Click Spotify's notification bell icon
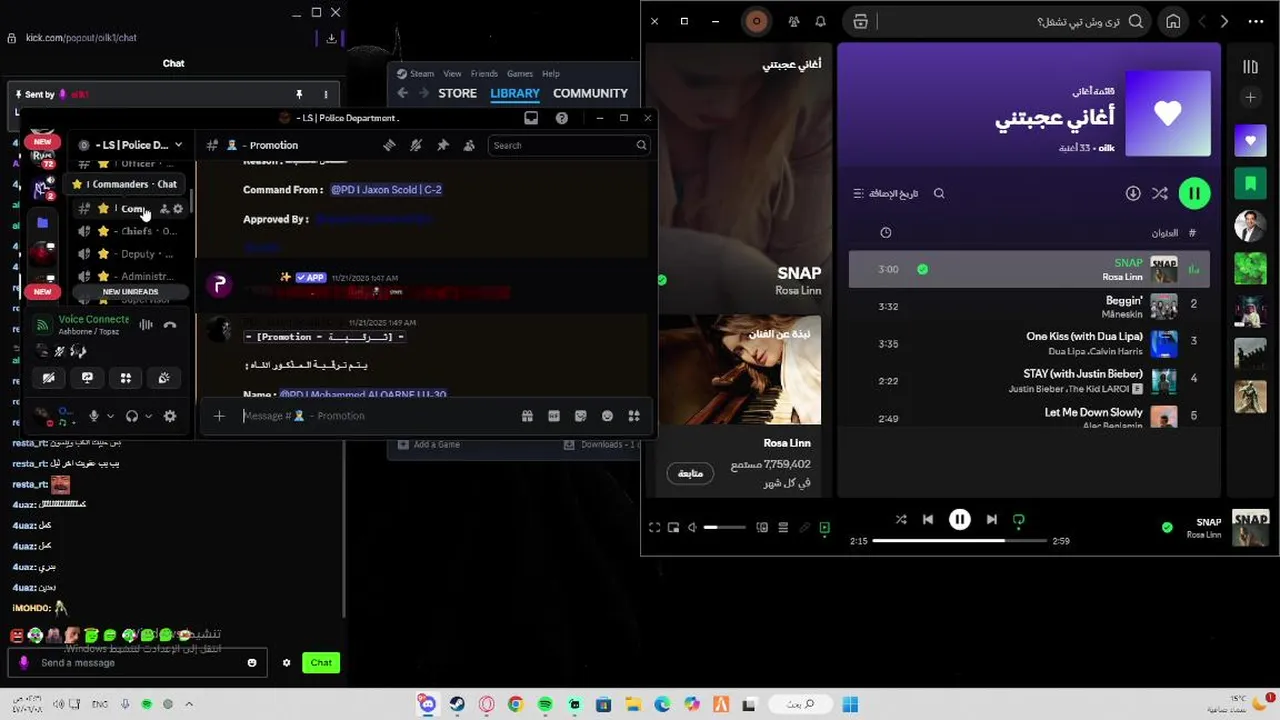 [x=821, y=21]
